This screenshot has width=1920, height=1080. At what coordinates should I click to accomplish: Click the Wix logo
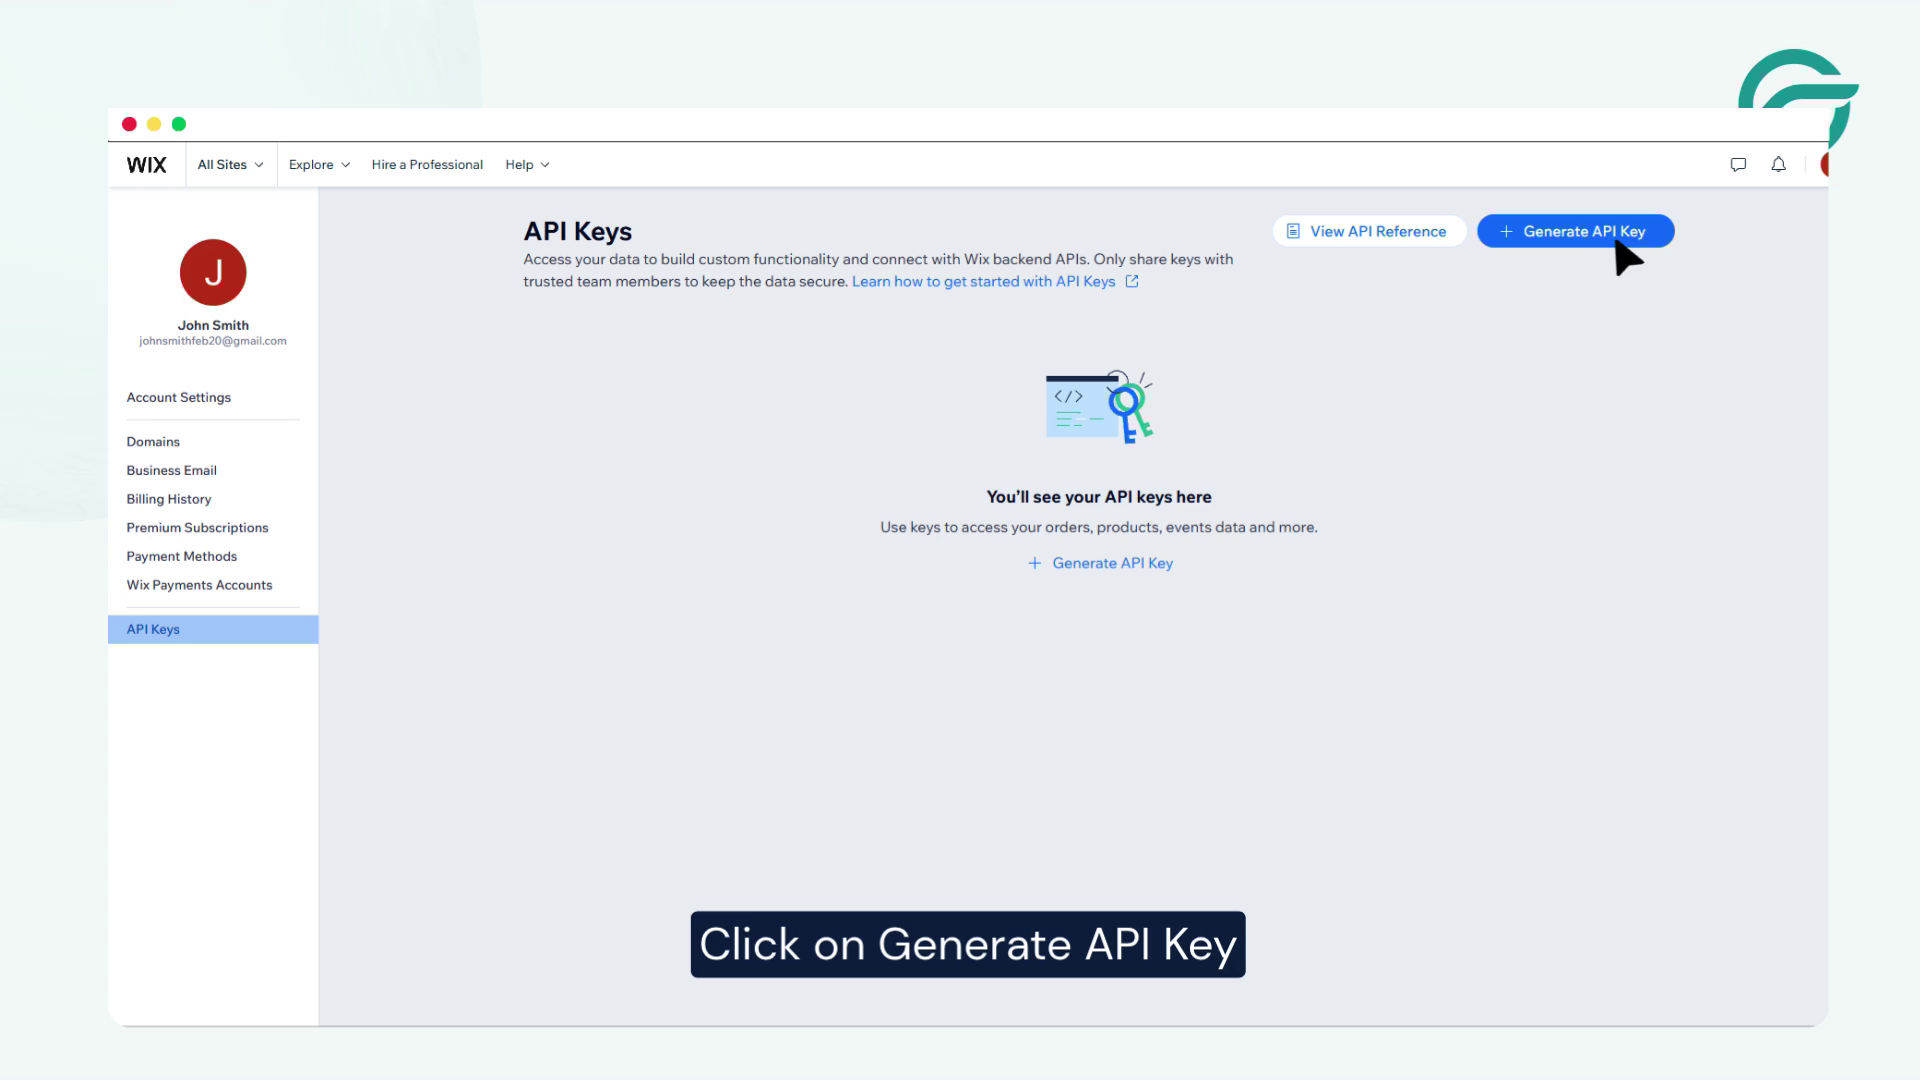coord(146,165)
